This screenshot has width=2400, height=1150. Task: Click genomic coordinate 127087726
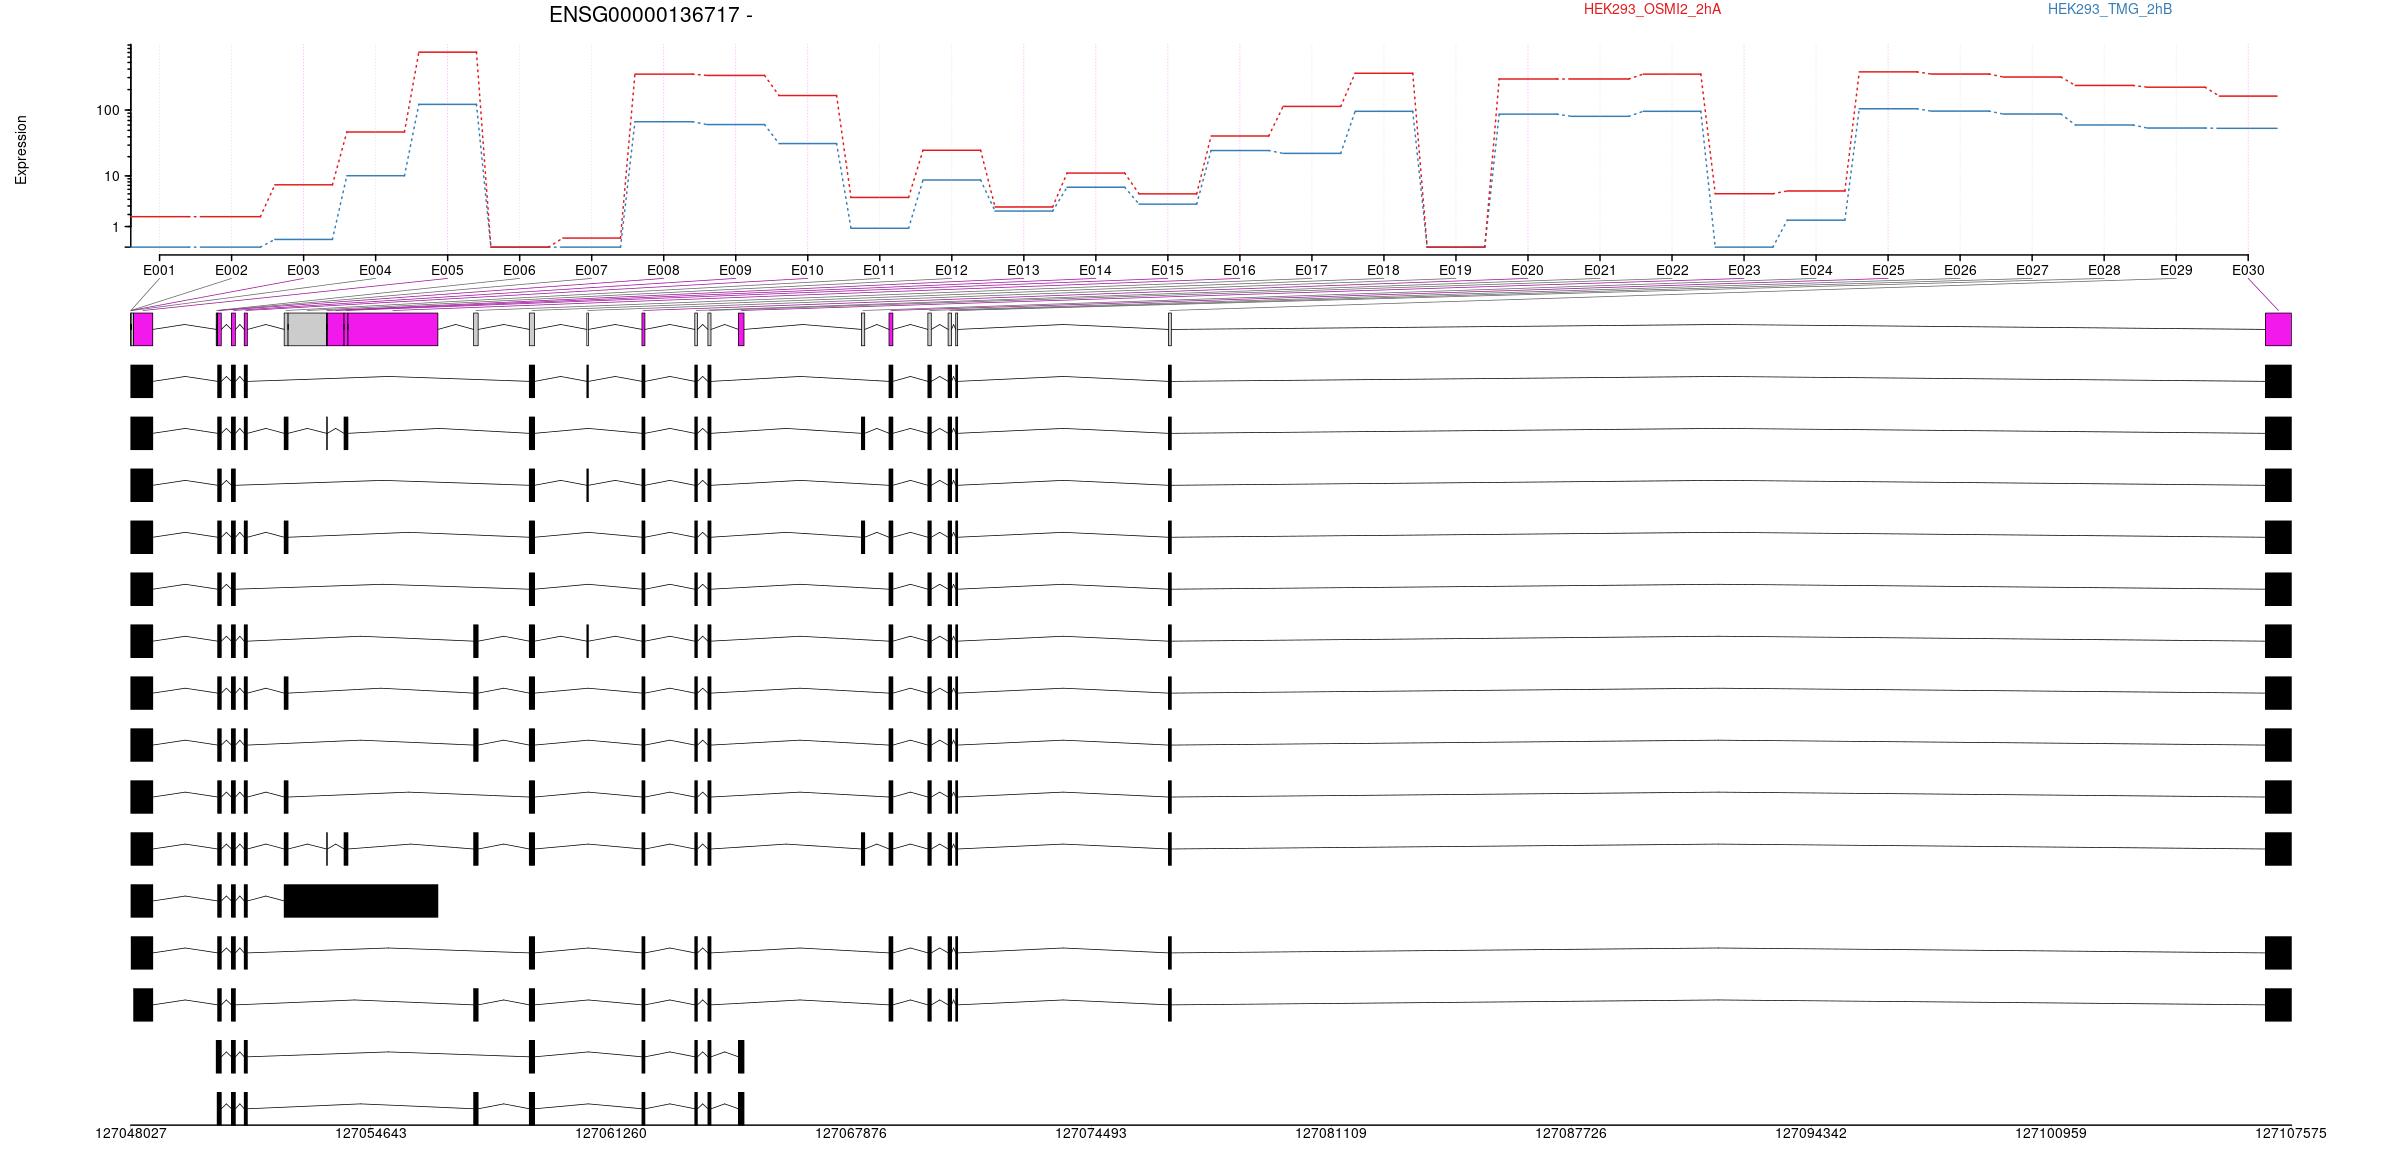(1571, 1133)
